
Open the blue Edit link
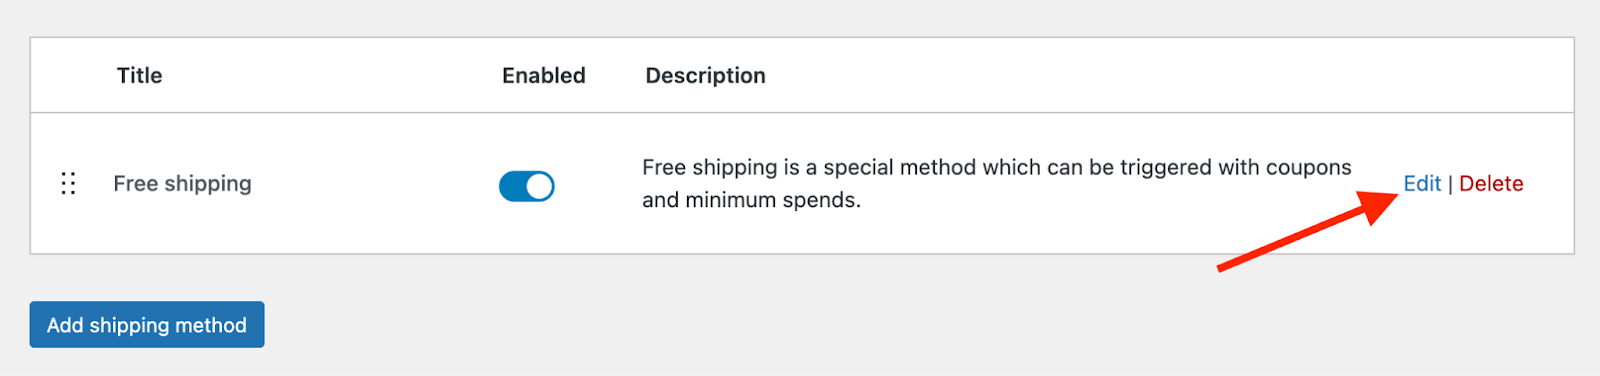(1422, 184)
